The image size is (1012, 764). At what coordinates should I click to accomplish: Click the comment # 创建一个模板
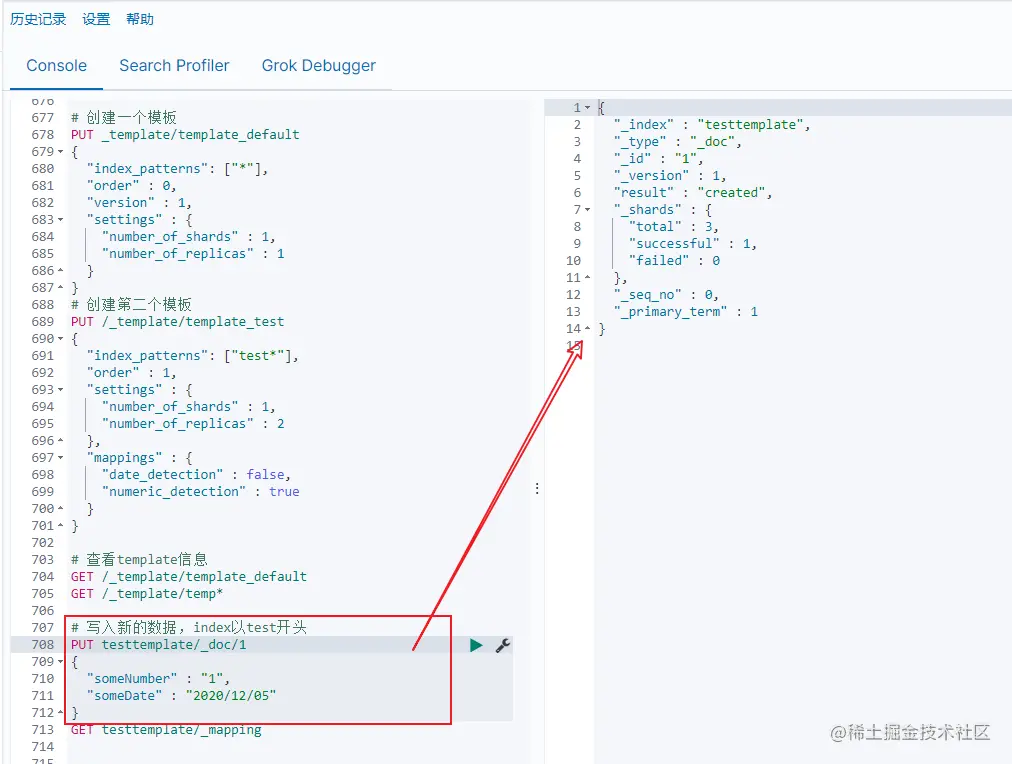[124, 117]
